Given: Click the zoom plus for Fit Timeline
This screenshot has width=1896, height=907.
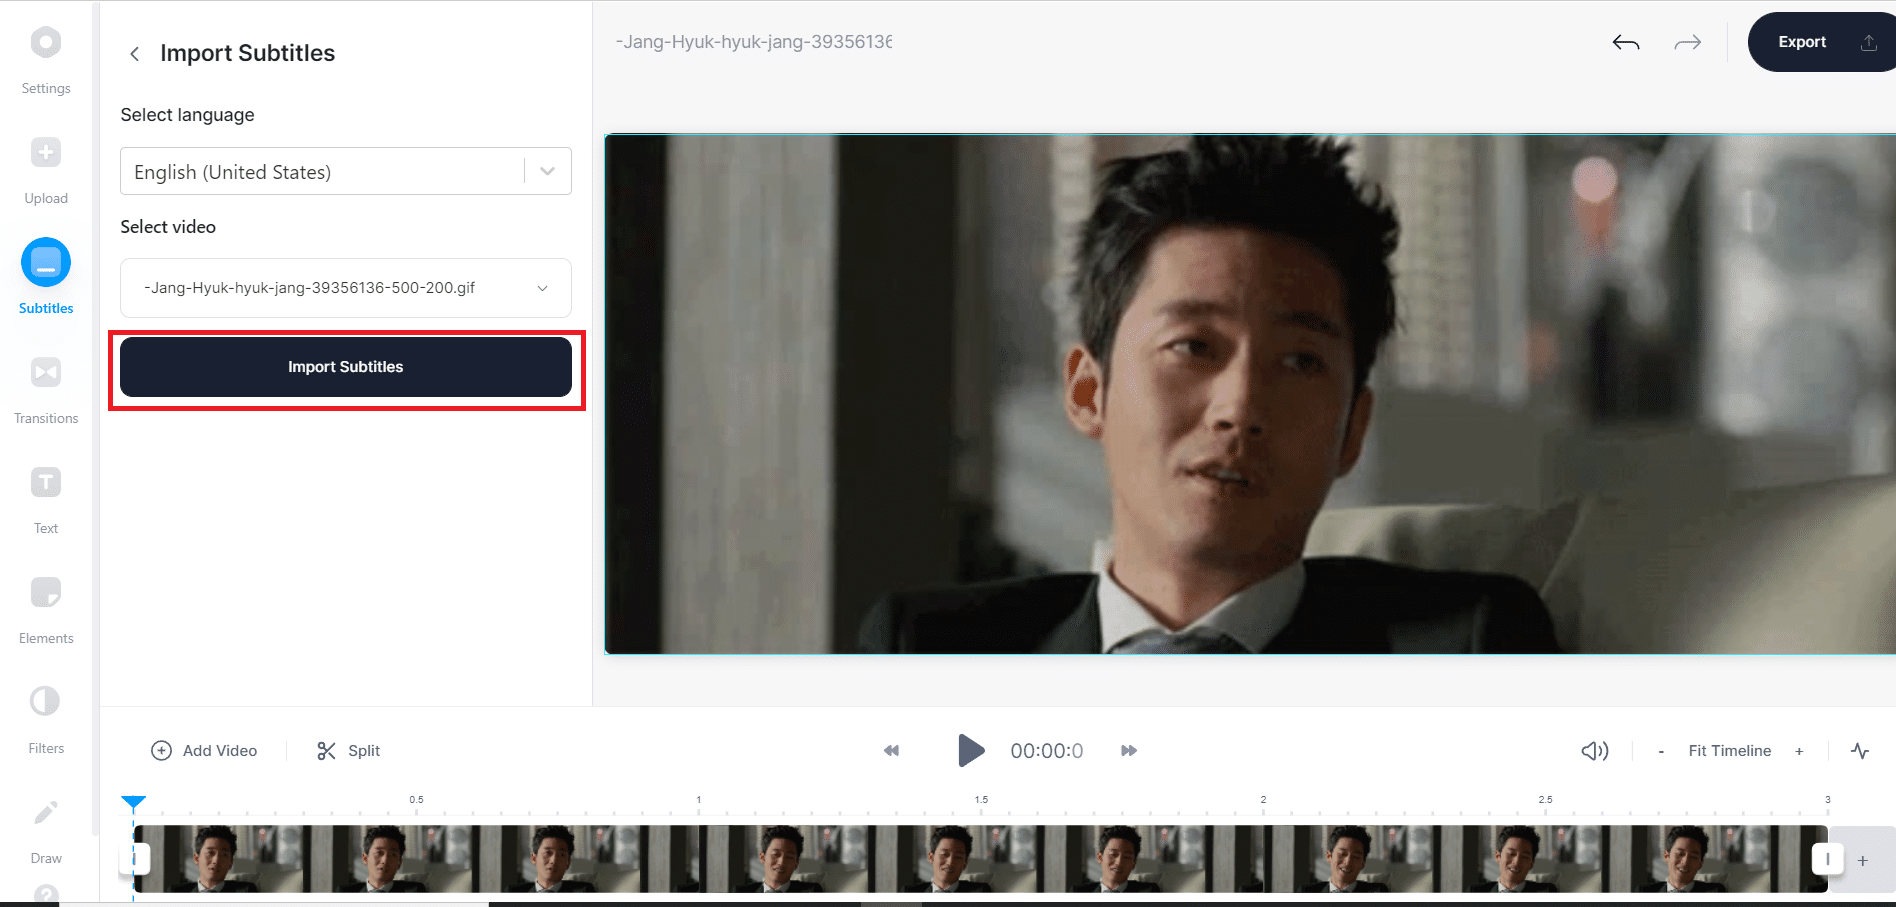Looking at the screenshot, I should tap(1799, 750).
